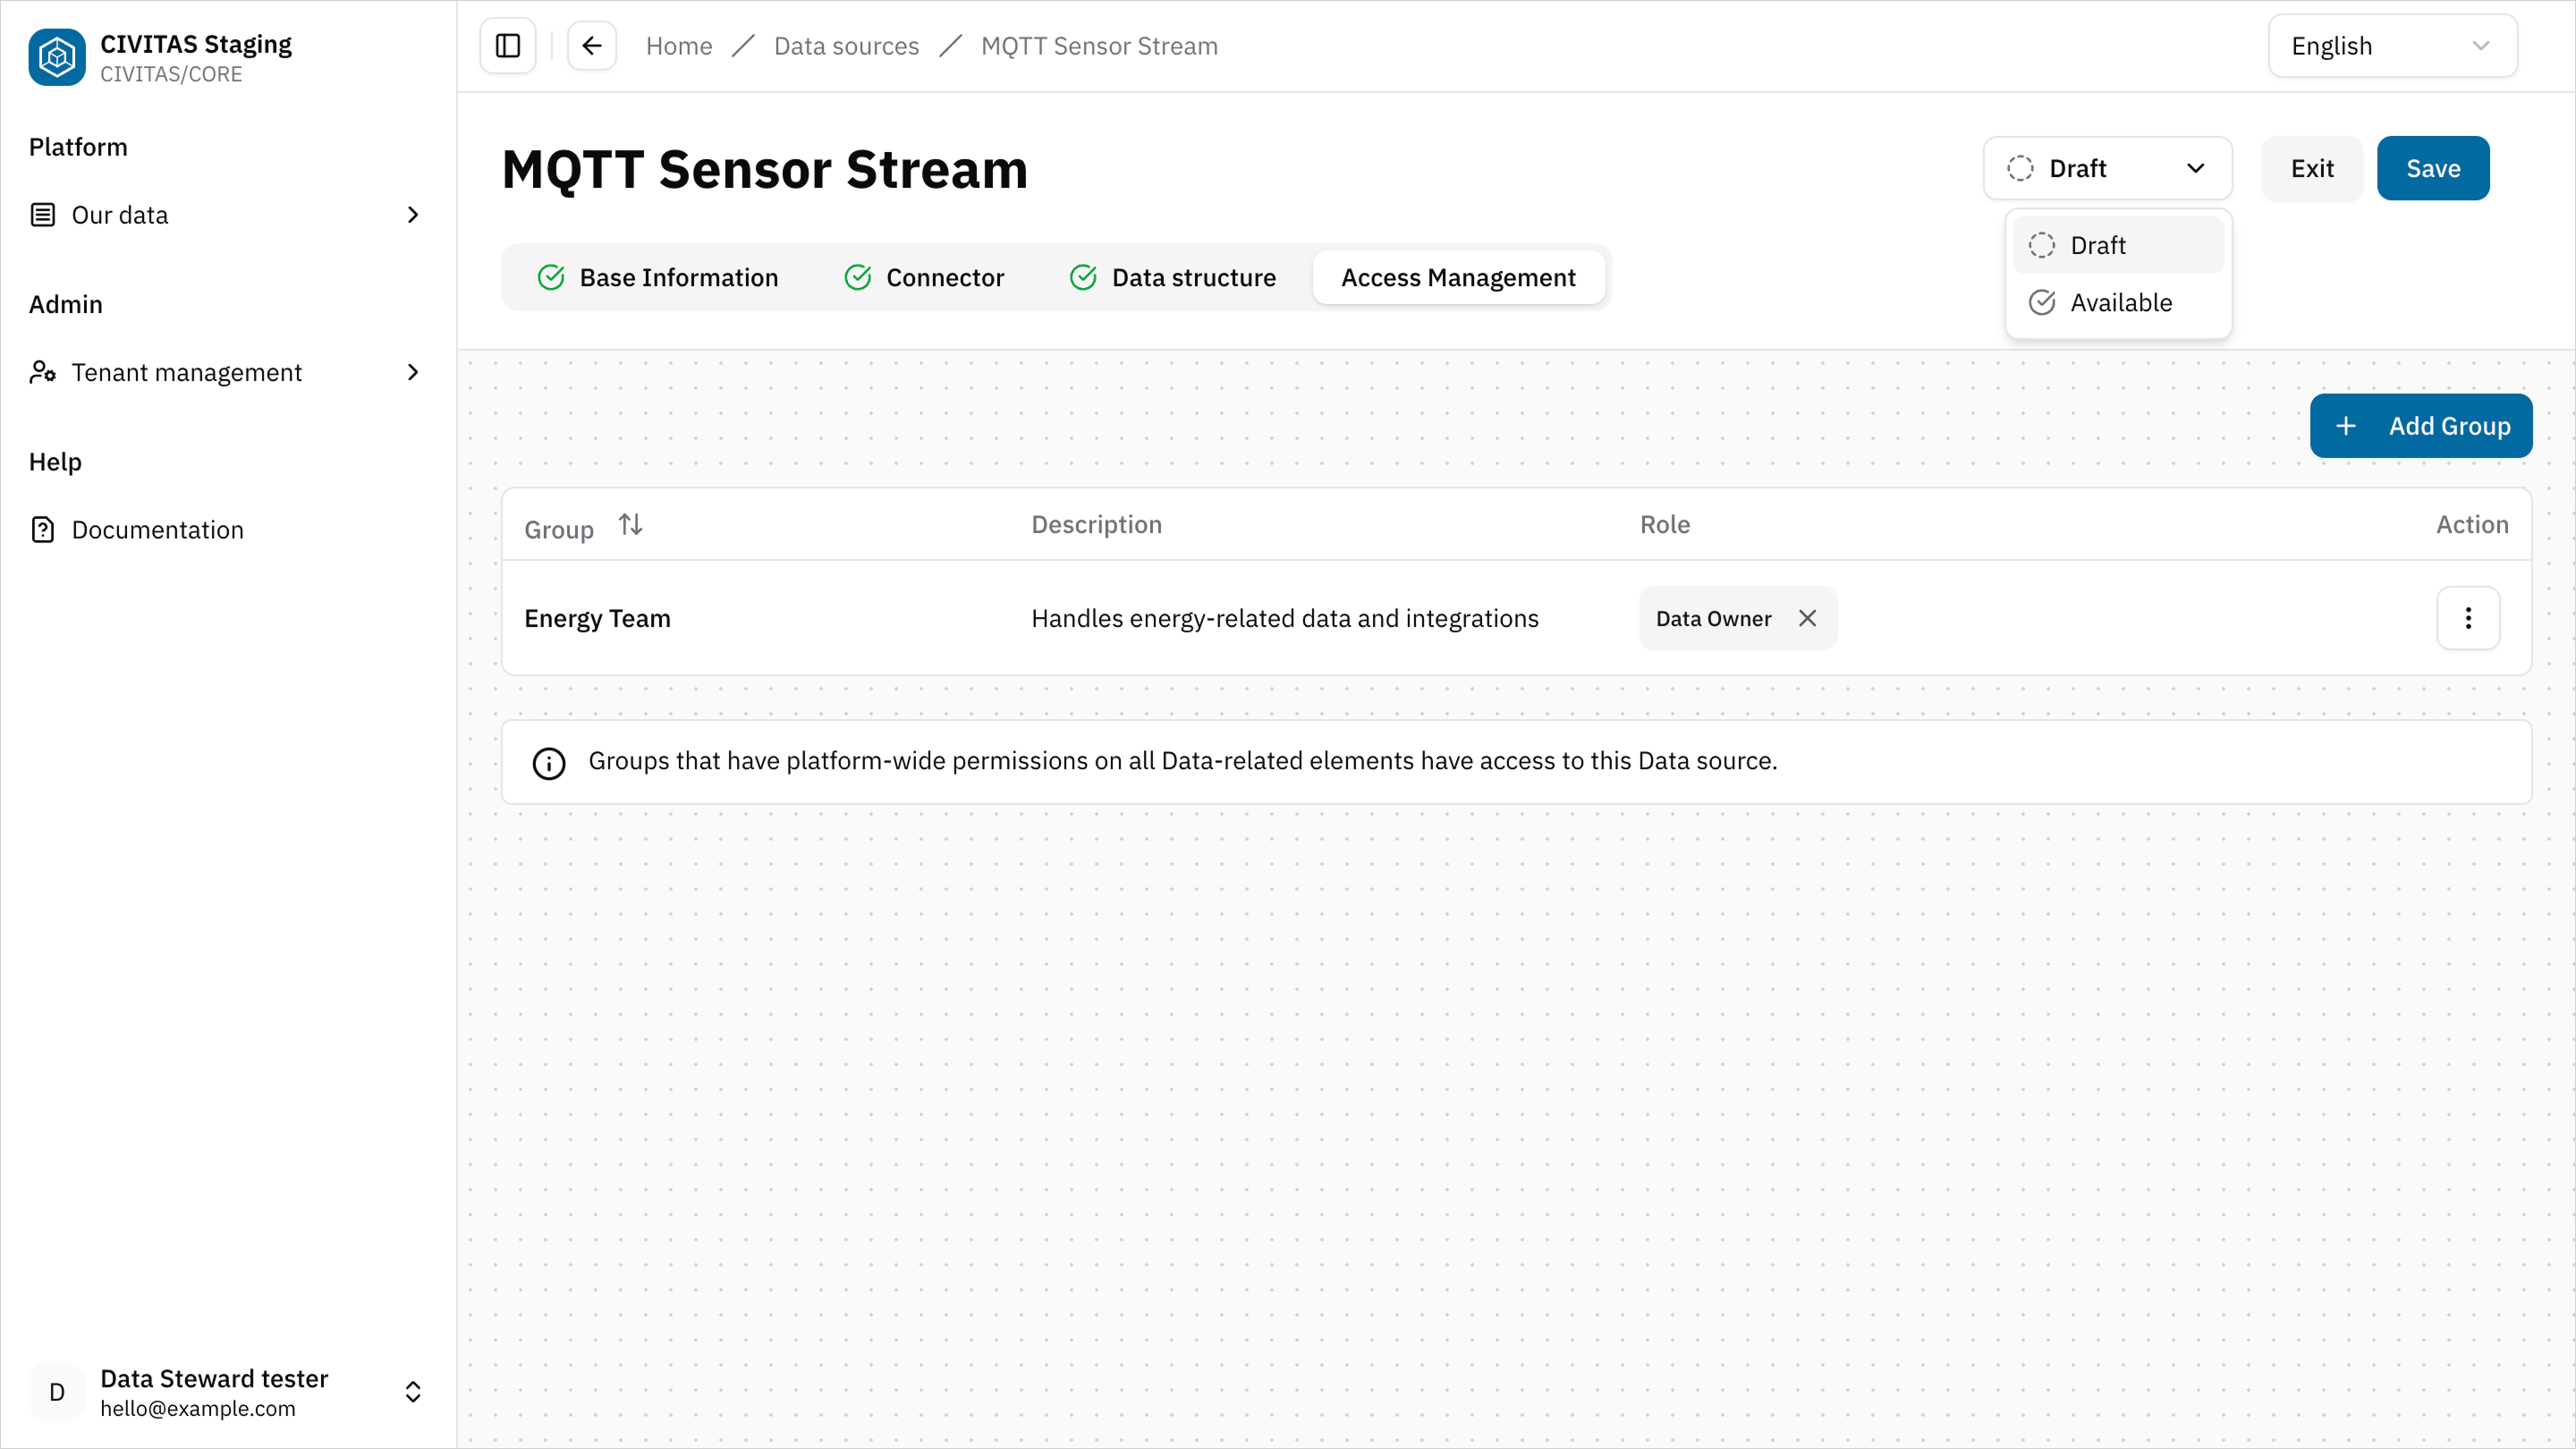The image size is (2576, 1449).
Task: Click the CIVITAS Staging logo icon
Action: [56, 57]
